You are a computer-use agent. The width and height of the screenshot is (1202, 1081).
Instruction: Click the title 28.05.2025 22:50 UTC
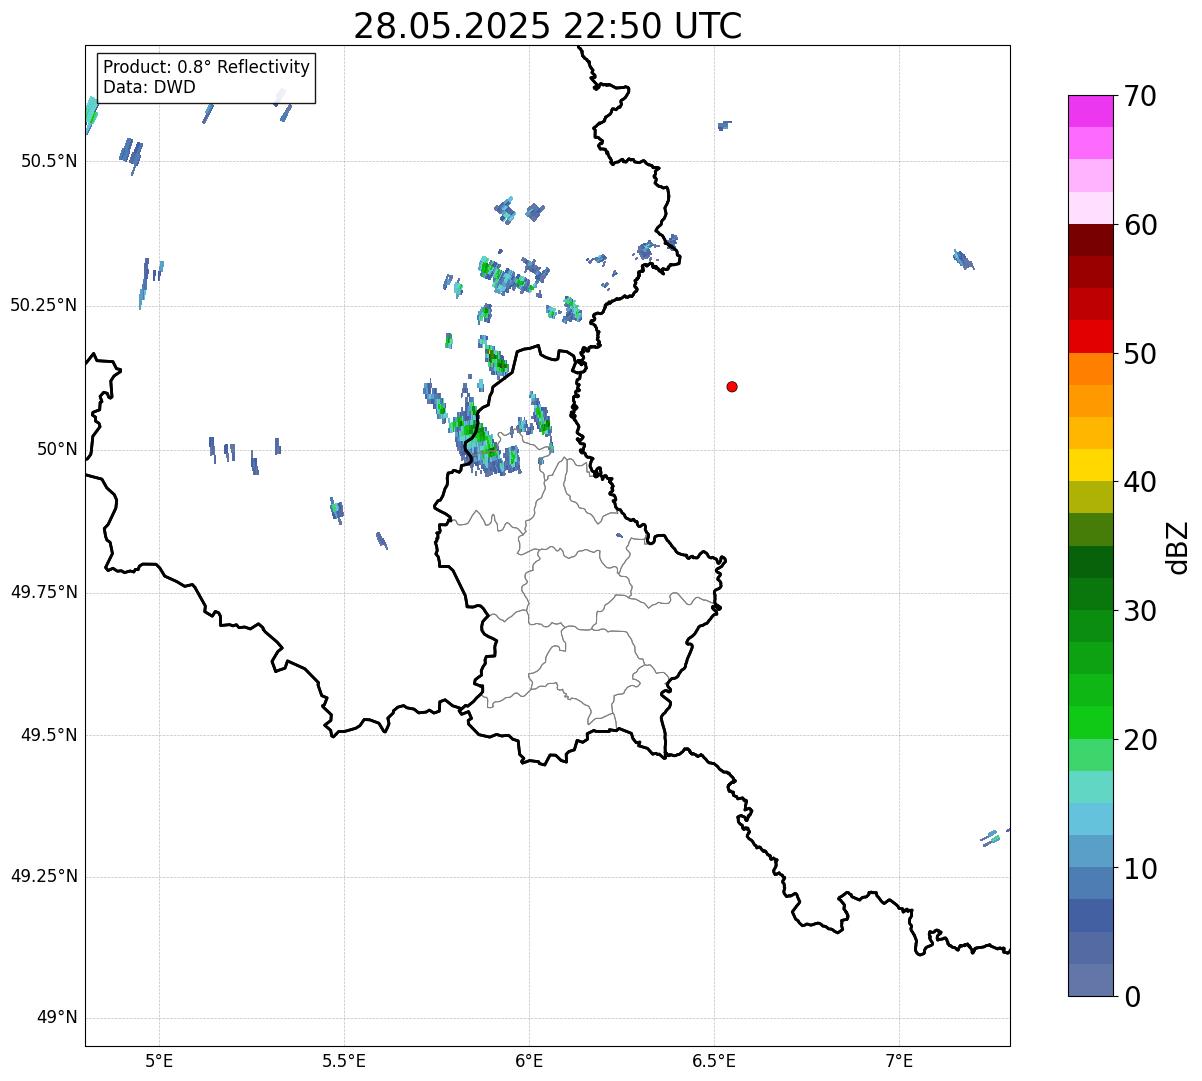[x=548, y=26]
